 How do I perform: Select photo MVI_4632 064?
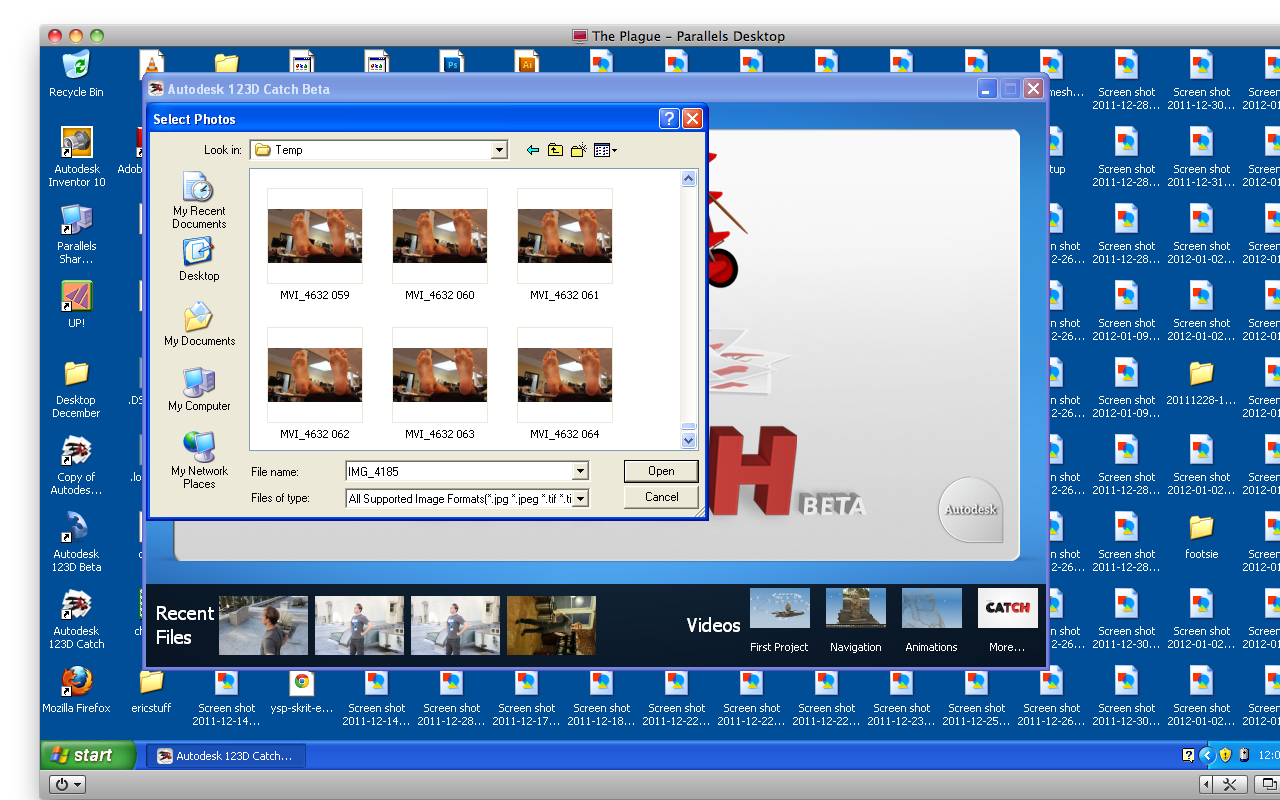[x=565, y=384]
